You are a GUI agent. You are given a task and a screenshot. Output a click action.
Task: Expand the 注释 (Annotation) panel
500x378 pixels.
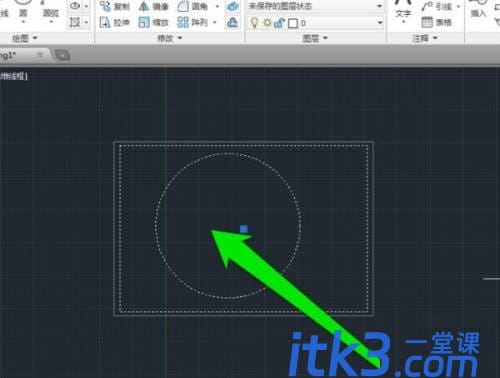coord(425,38)
